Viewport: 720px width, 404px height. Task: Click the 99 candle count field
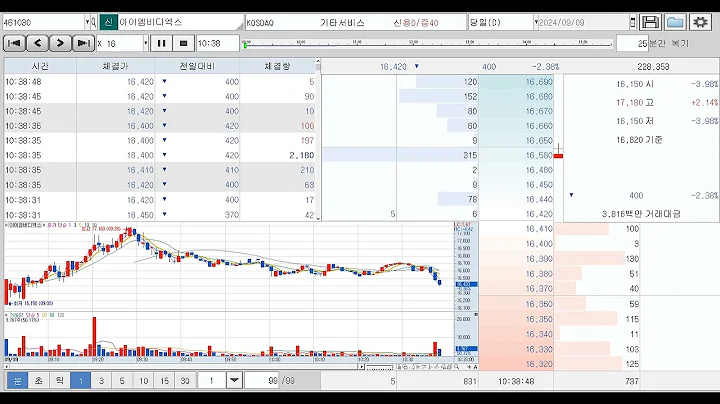point(262,381)
